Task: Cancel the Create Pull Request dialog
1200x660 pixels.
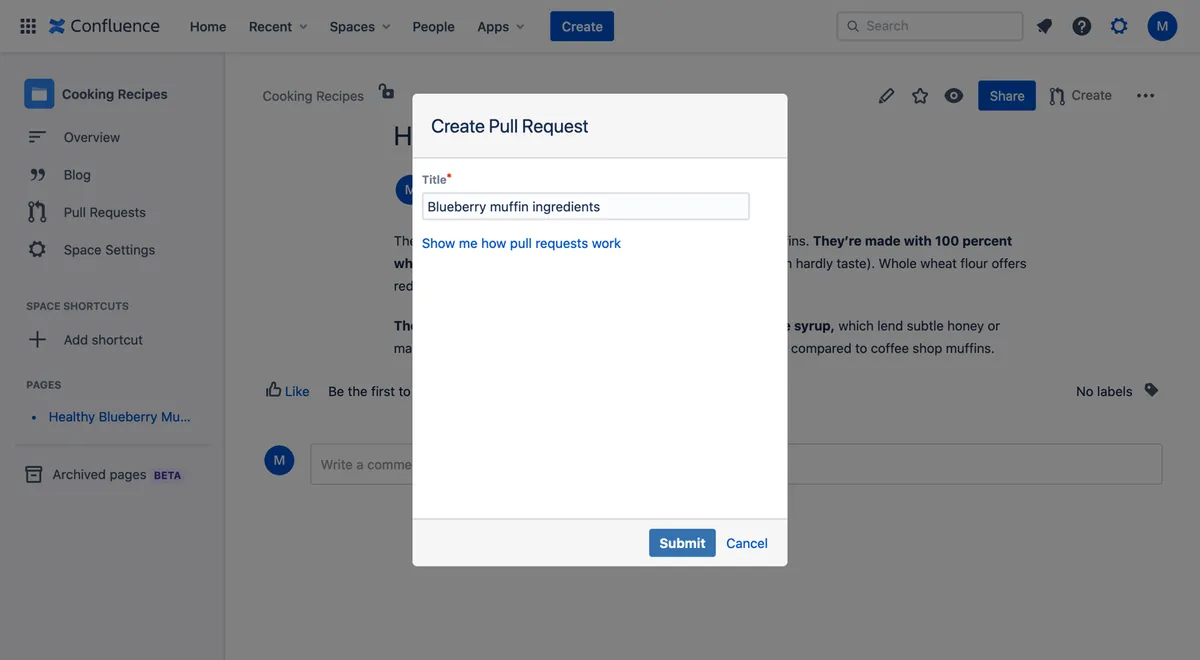Action: [747, 543]
